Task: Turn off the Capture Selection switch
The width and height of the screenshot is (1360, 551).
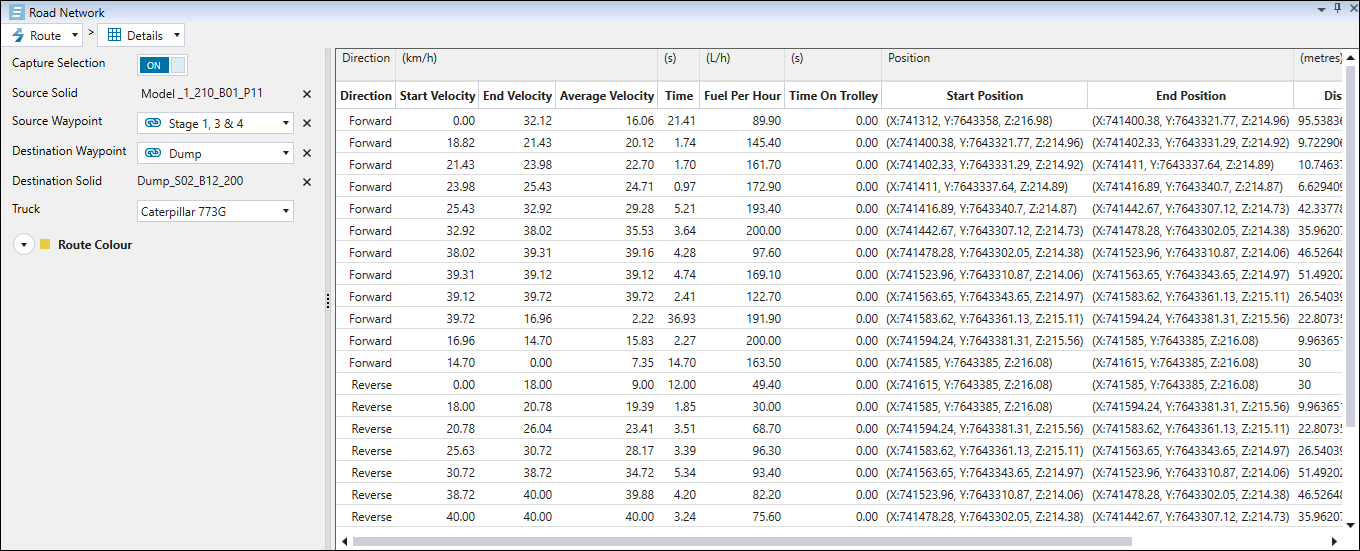Action: tap(162, 65)
